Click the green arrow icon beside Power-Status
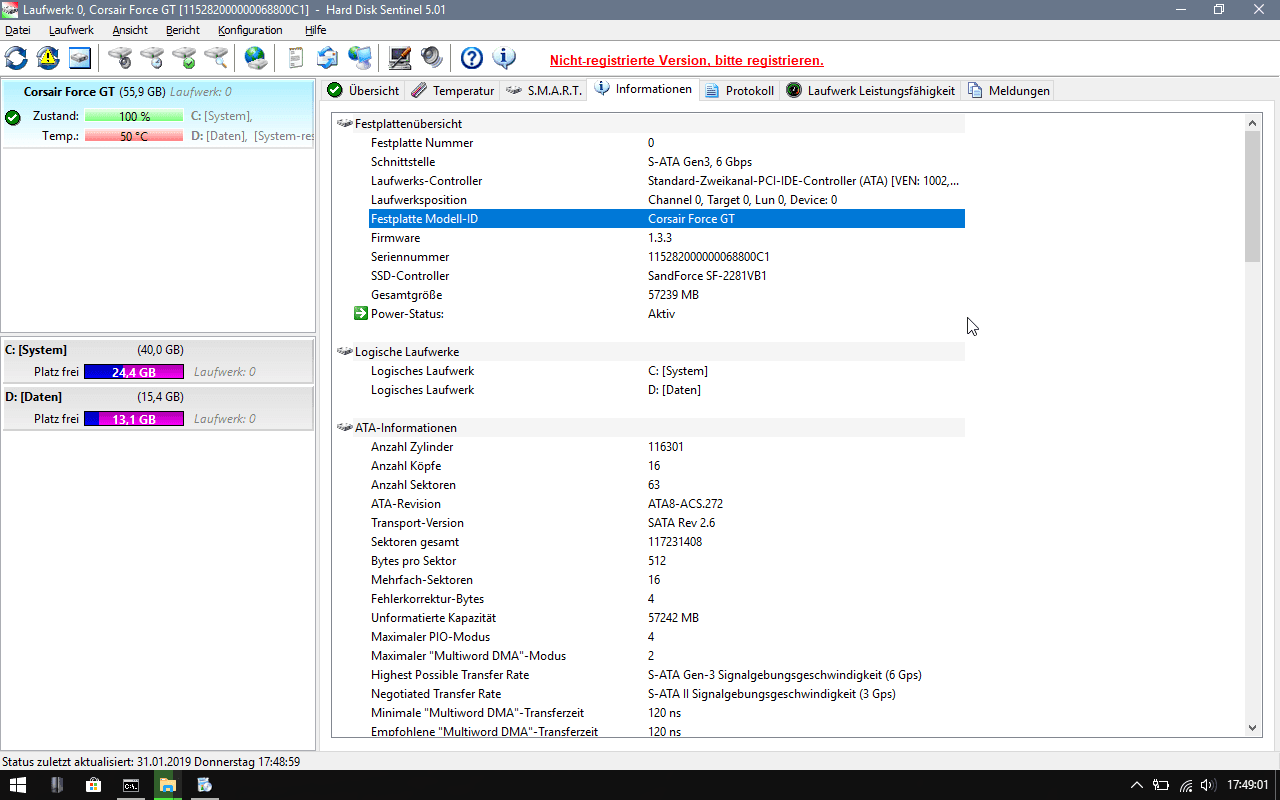 click(361, 314)
